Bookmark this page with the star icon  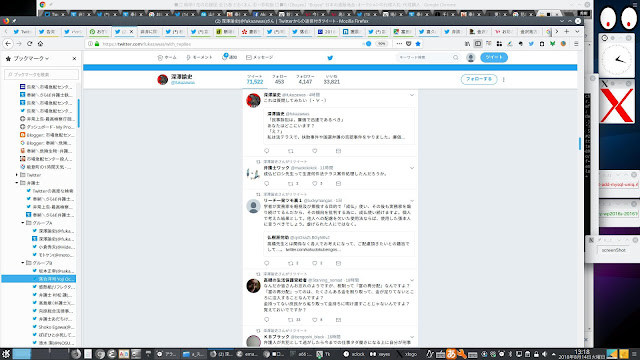[x=418, y=44]
